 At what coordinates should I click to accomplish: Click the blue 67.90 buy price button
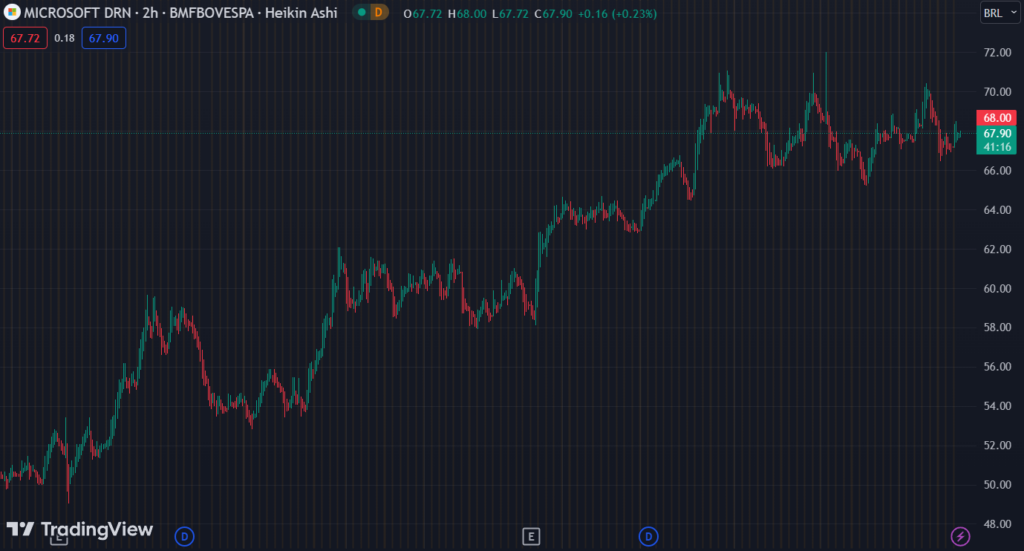pos(104,38)
